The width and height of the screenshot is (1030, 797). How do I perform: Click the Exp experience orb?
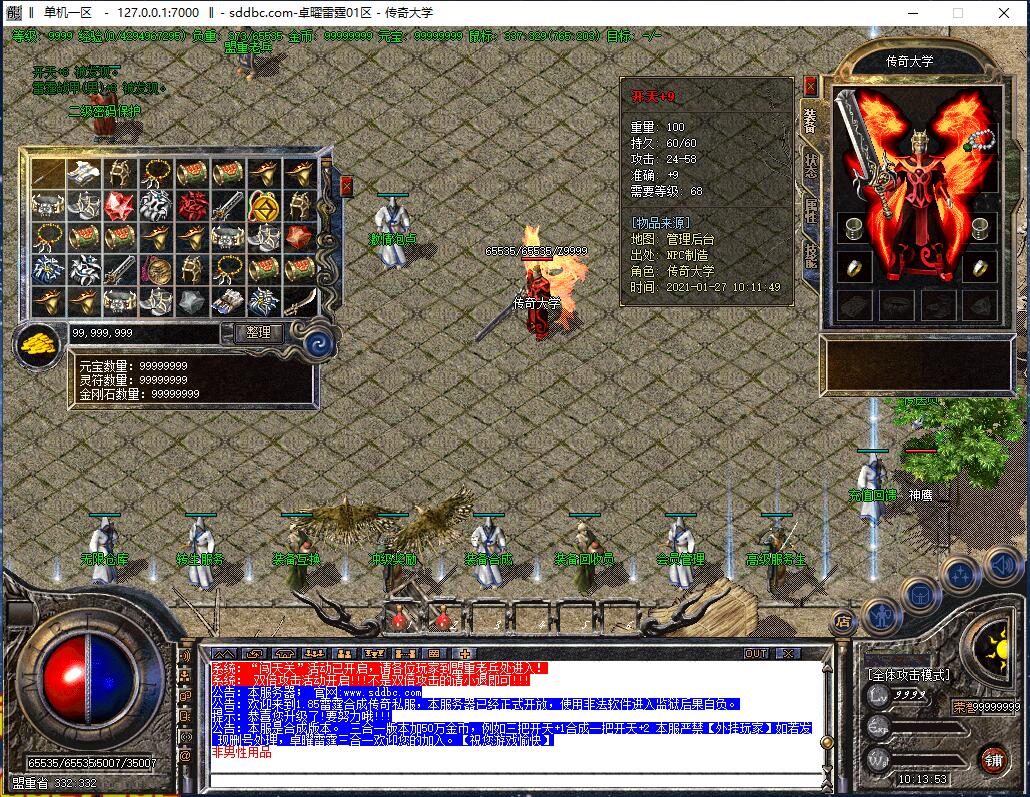(879, 727)
